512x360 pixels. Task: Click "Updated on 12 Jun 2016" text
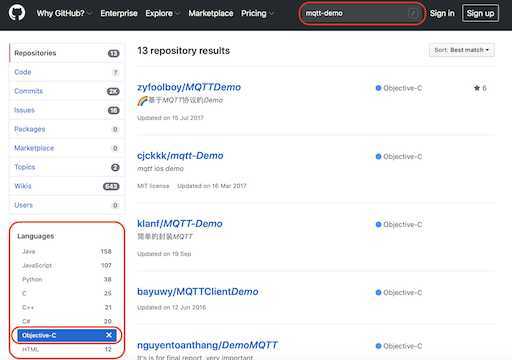point(172,307)
